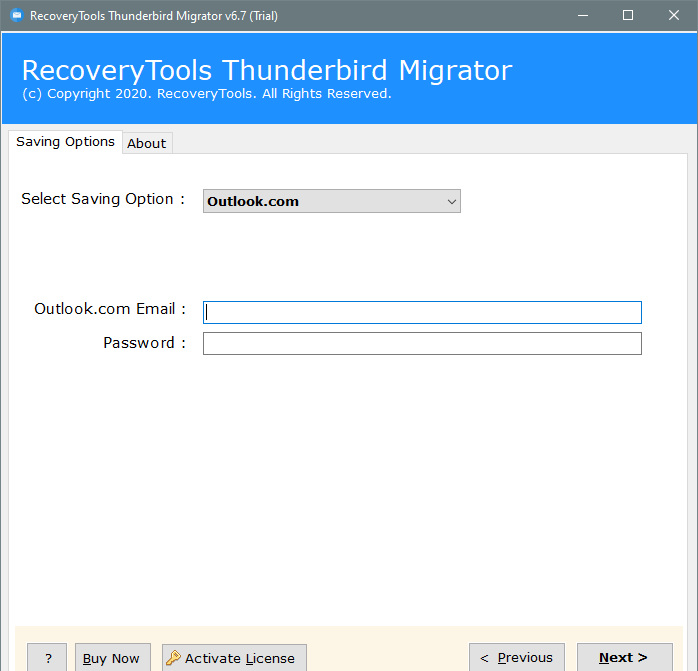Minimize the Thunderbird Migrator window

(x=583, y=16)
